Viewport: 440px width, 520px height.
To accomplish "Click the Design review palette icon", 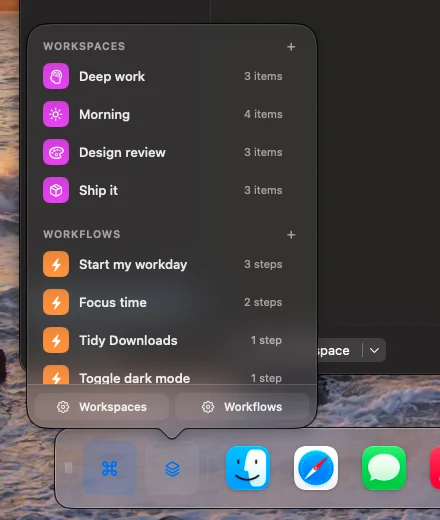I will click(56, 152).
